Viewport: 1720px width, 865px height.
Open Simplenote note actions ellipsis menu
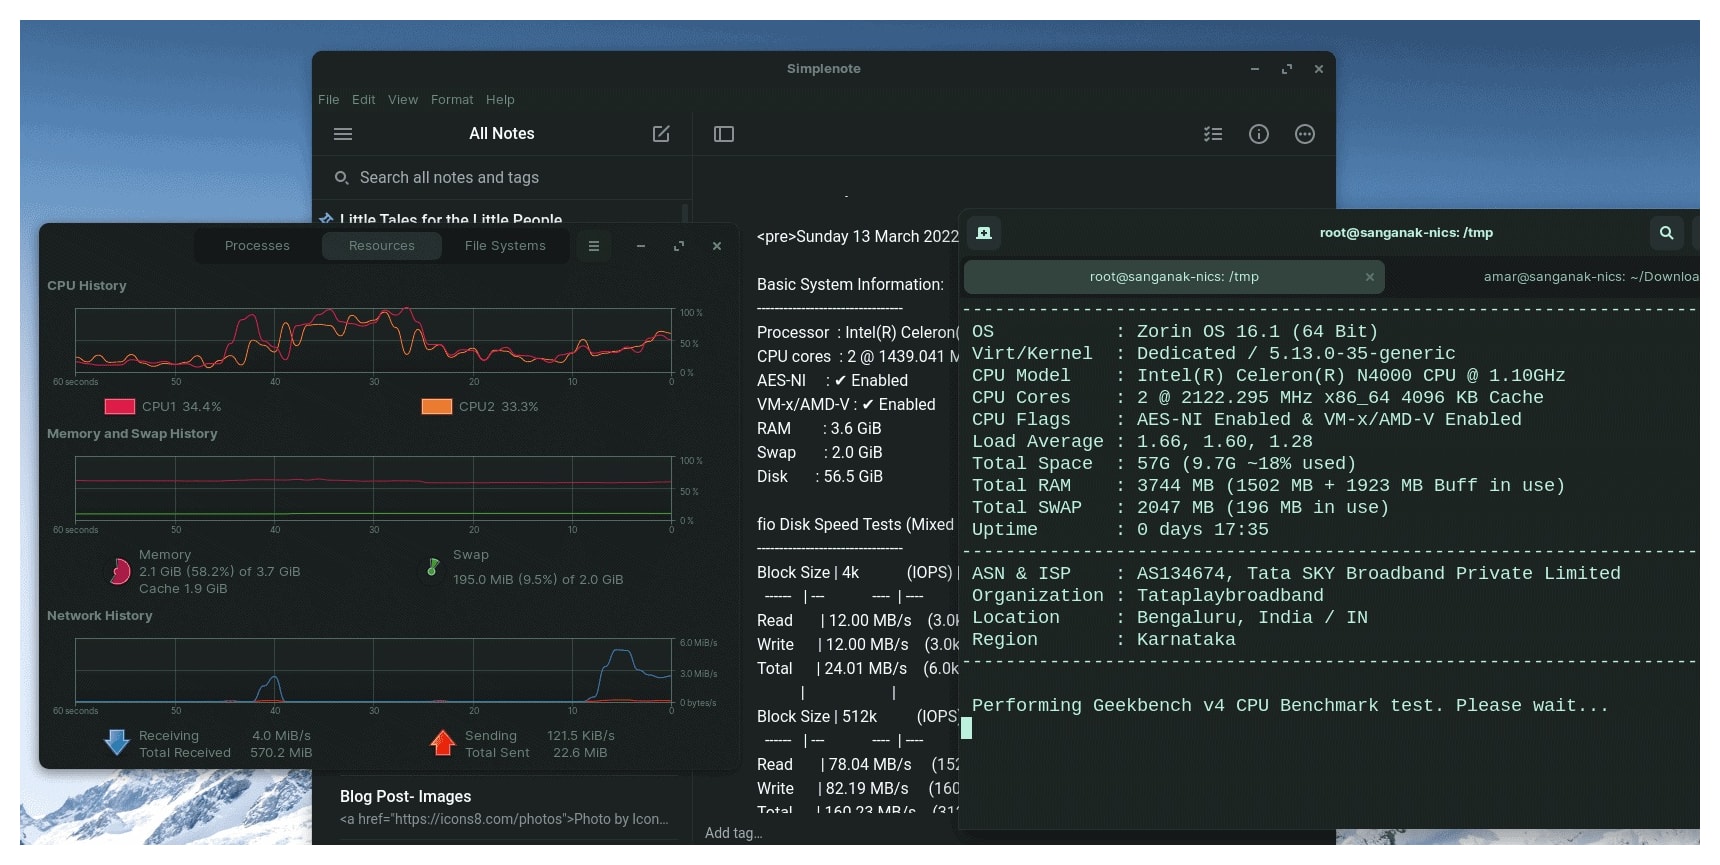point(1305,134)
